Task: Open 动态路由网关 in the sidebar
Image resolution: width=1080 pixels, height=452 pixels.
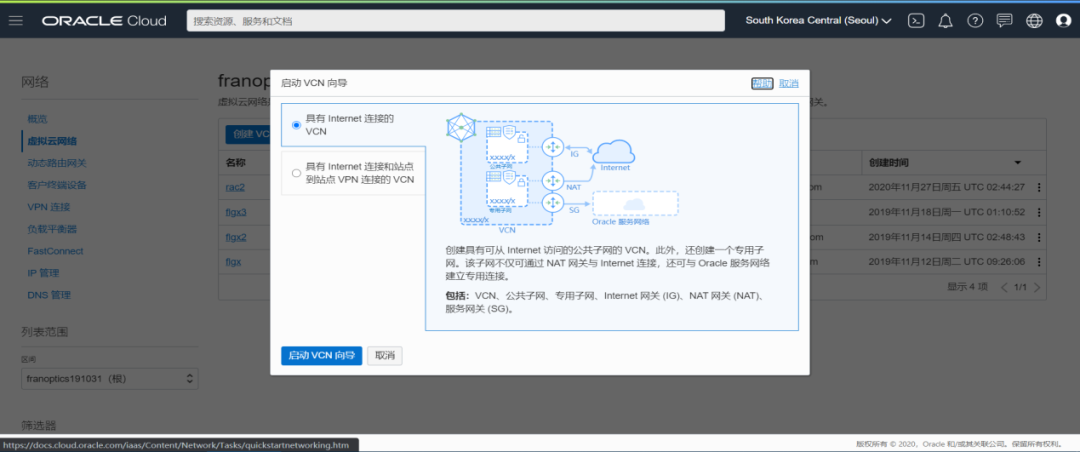Action: pyautogui.click(x=57, y=163)
